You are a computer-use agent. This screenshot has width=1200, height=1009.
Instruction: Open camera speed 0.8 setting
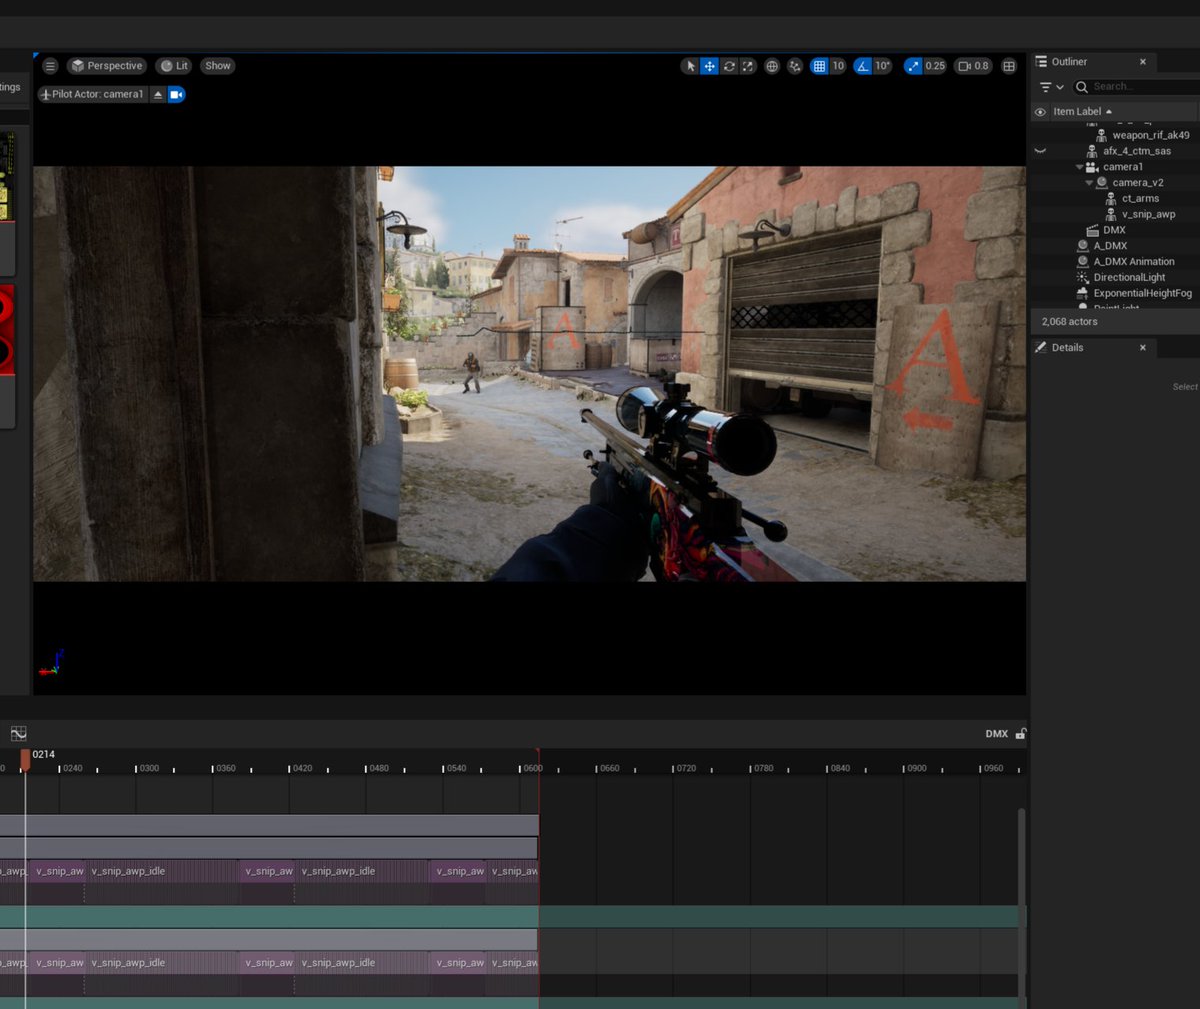point(973,66)
